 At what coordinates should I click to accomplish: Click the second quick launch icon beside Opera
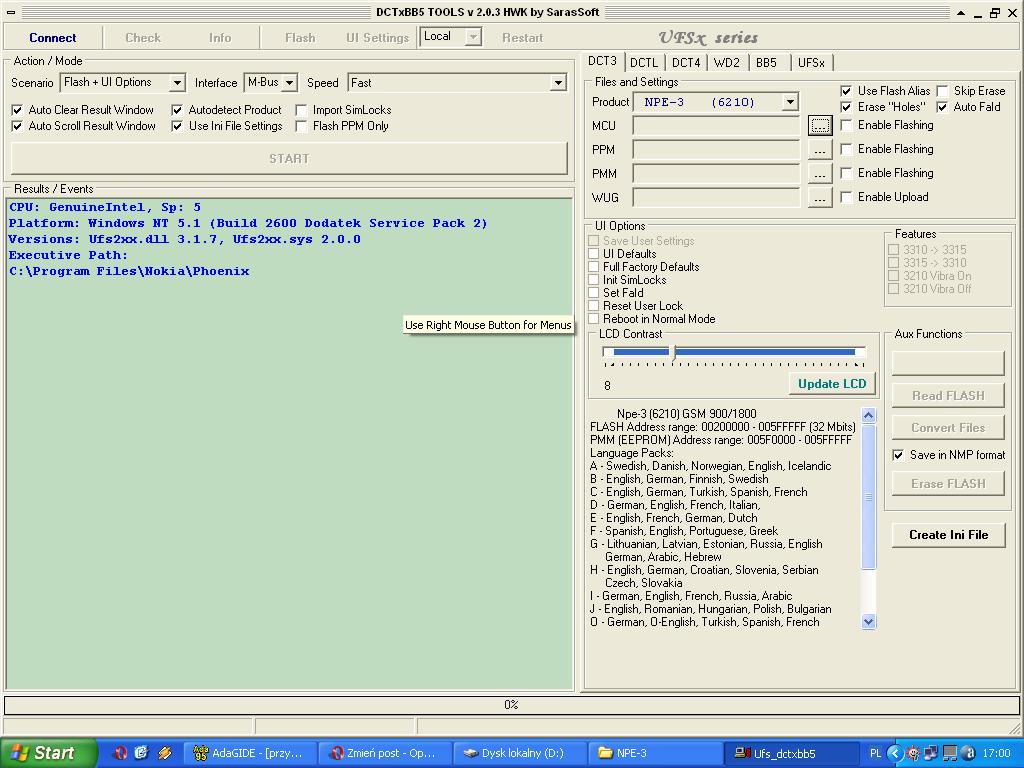[142, 753]
